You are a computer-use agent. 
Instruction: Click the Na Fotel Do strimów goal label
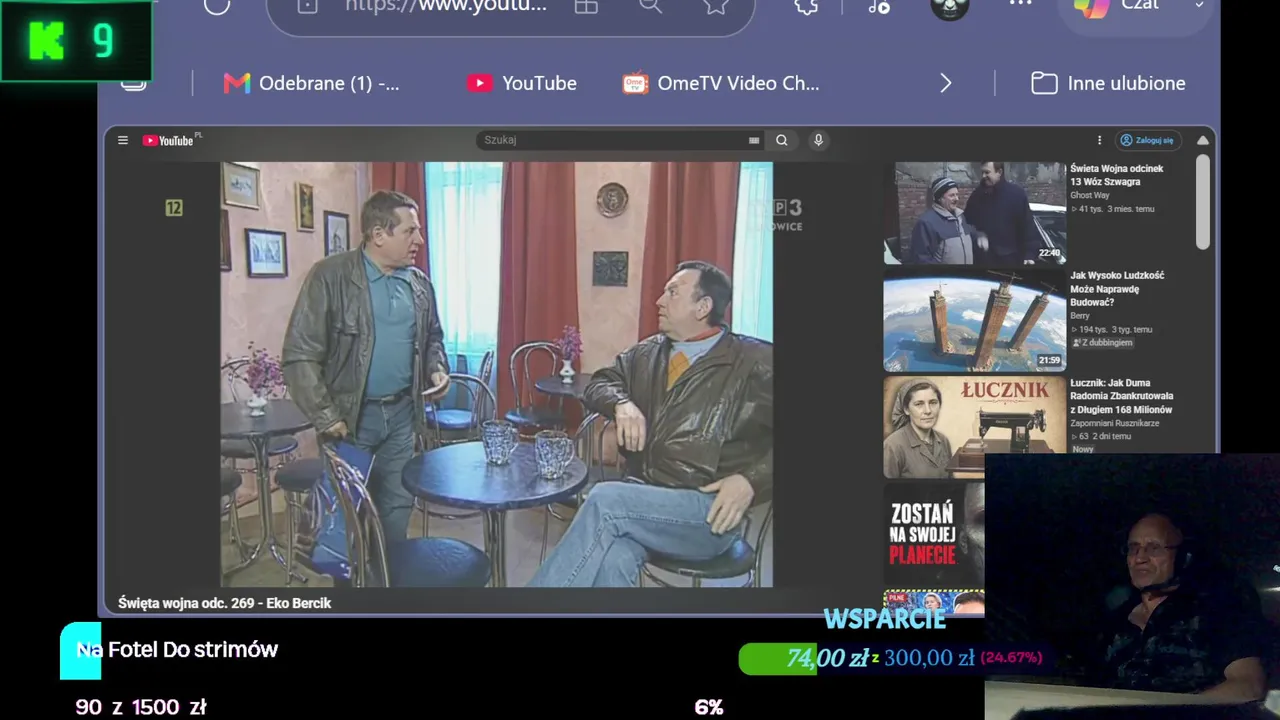coord(177,649)
